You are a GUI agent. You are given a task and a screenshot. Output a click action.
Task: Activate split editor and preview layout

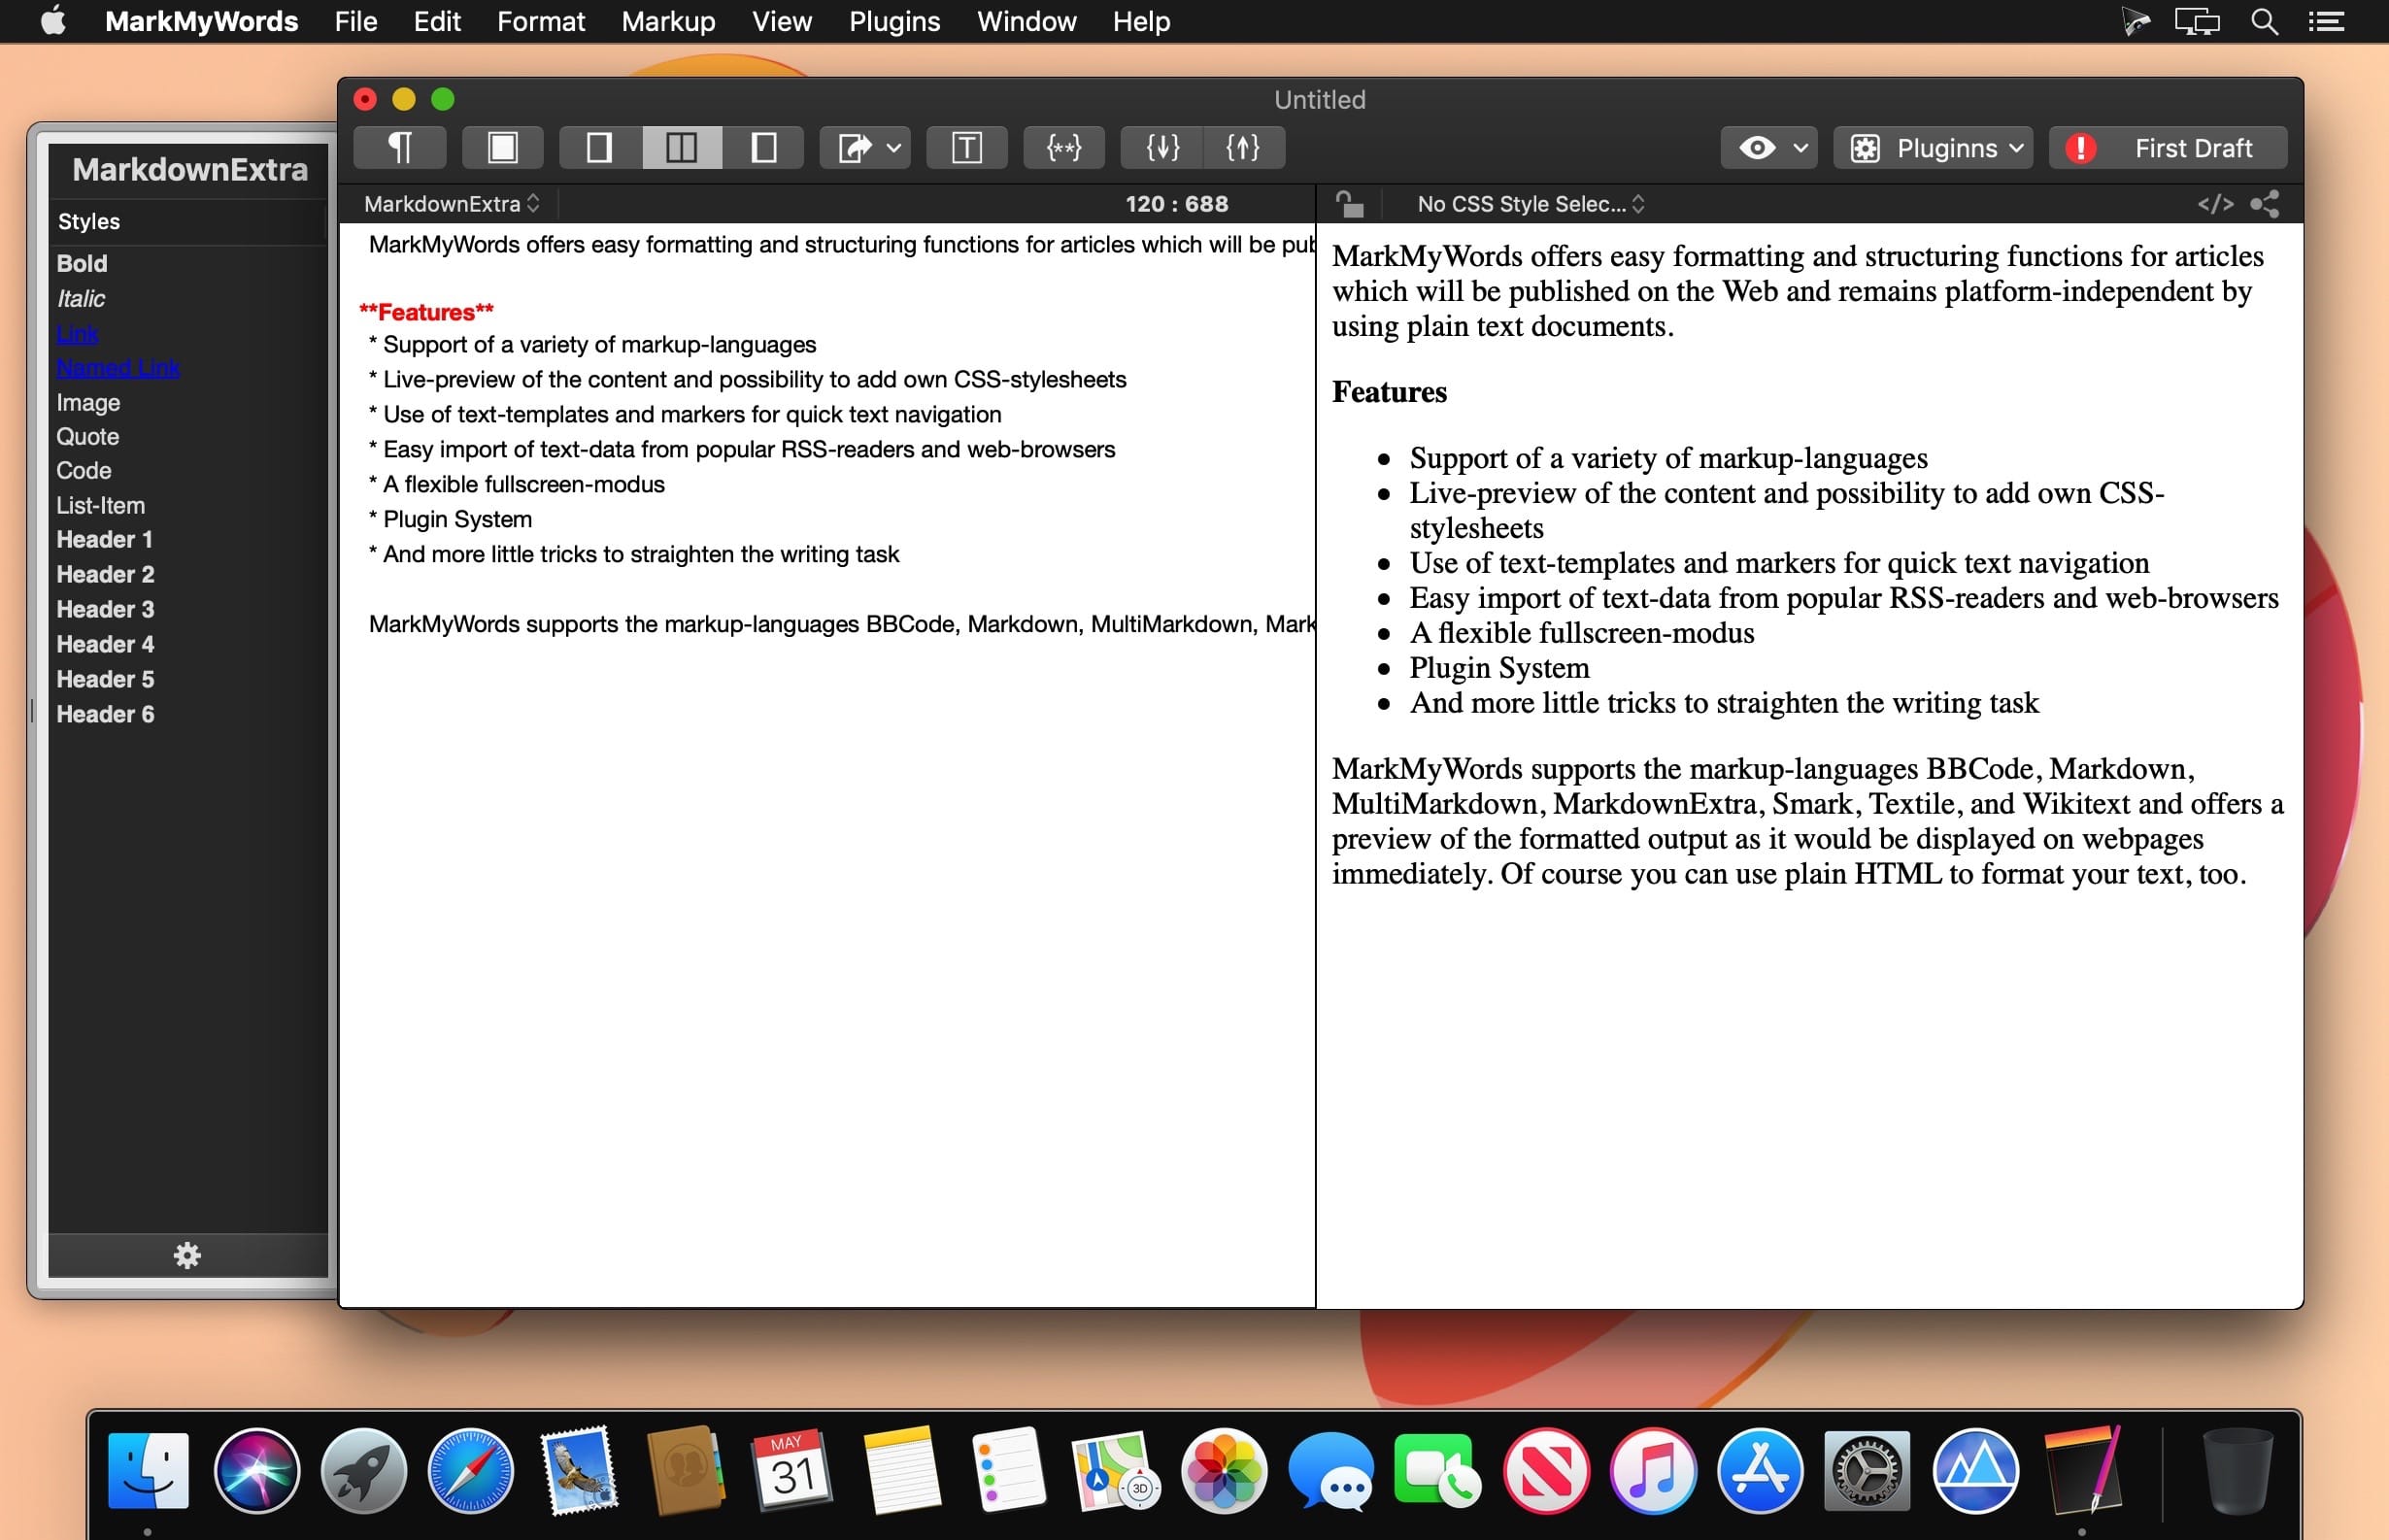point(681,148)
